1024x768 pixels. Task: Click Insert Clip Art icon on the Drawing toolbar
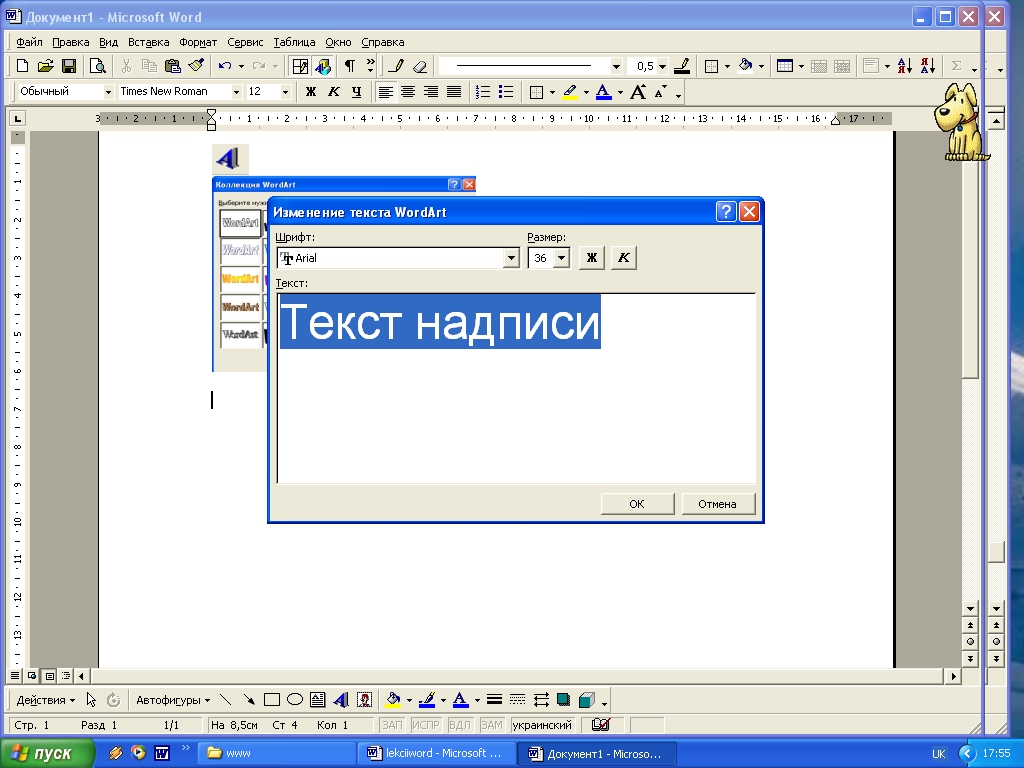(x=364, y=700)
